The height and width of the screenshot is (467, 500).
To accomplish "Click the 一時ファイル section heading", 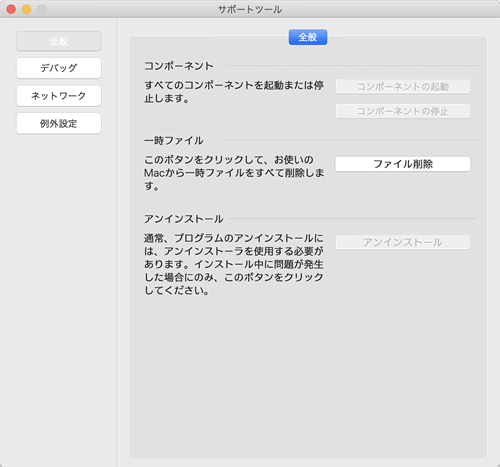I will [174, 140].
